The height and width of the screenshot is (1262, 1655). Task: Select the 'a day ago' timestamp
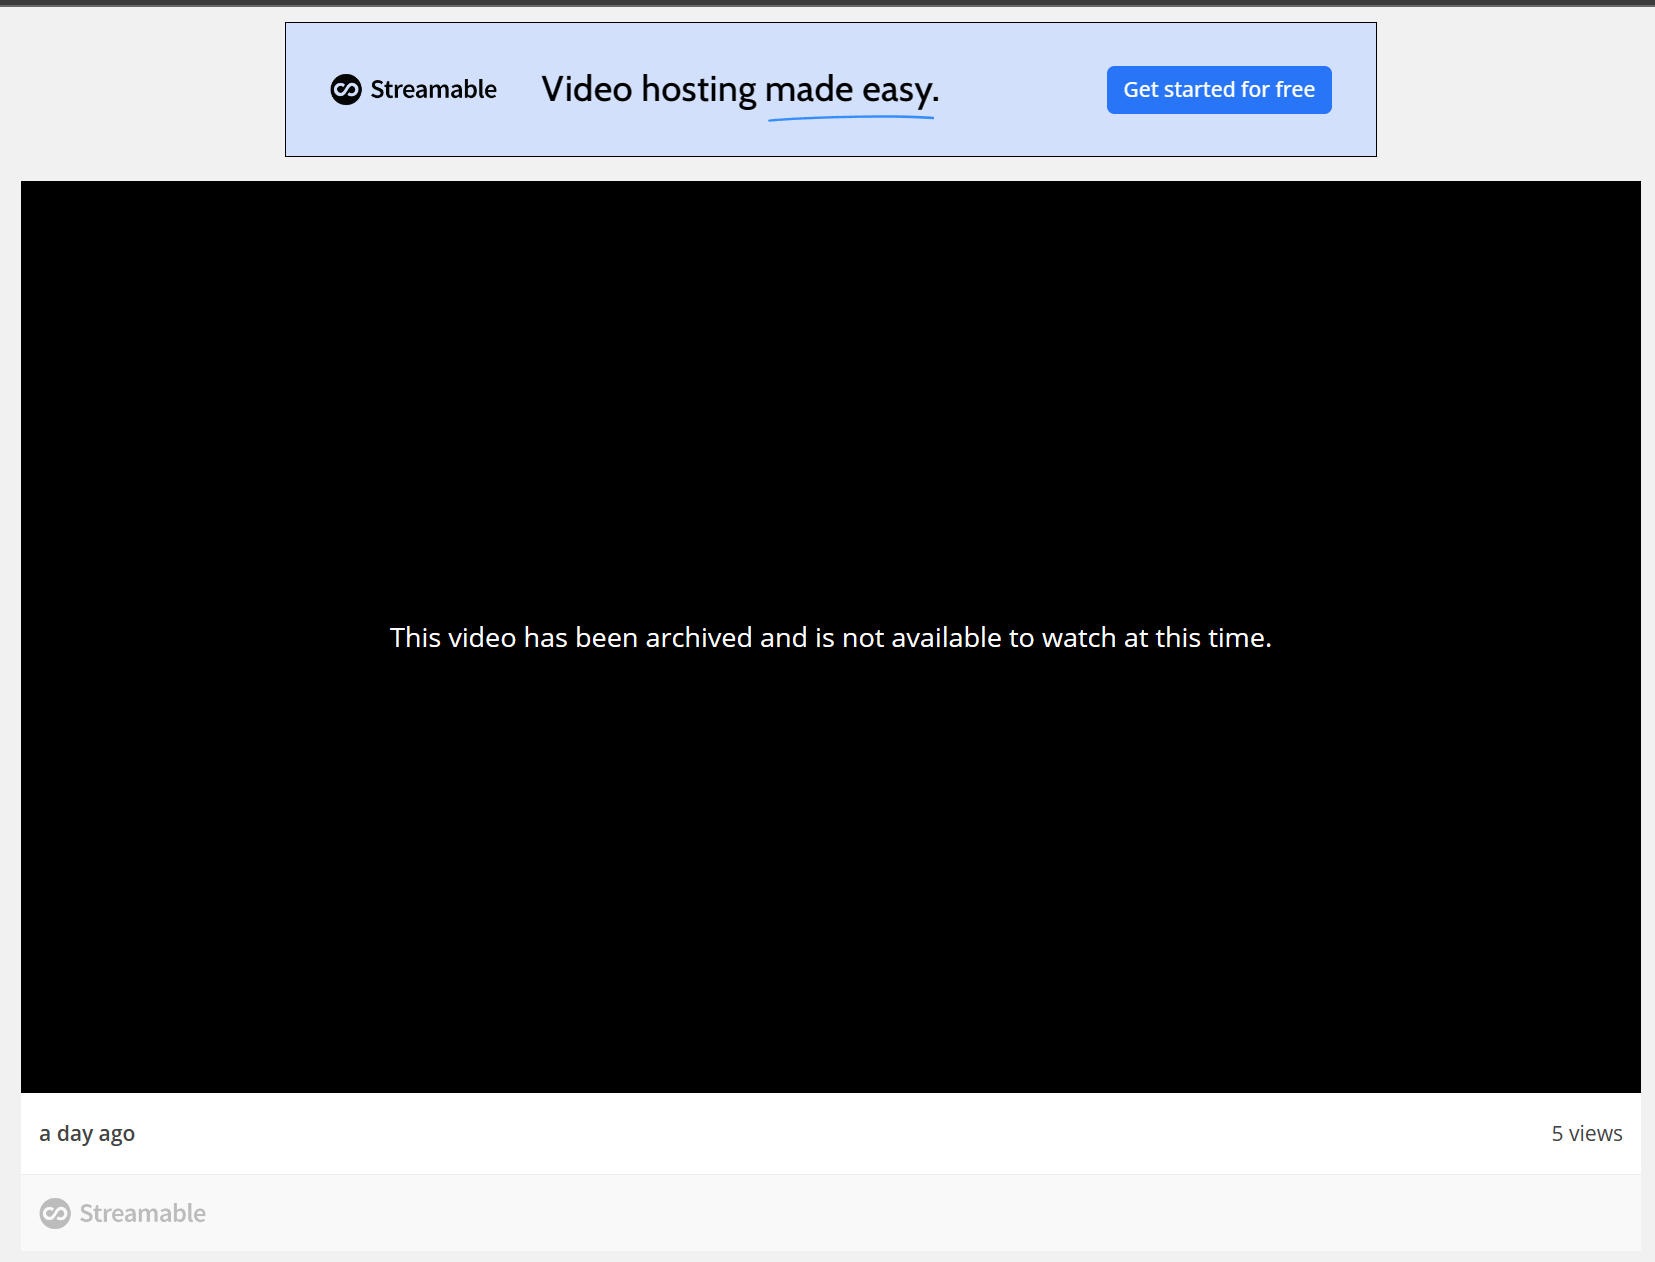(87, 1134)
